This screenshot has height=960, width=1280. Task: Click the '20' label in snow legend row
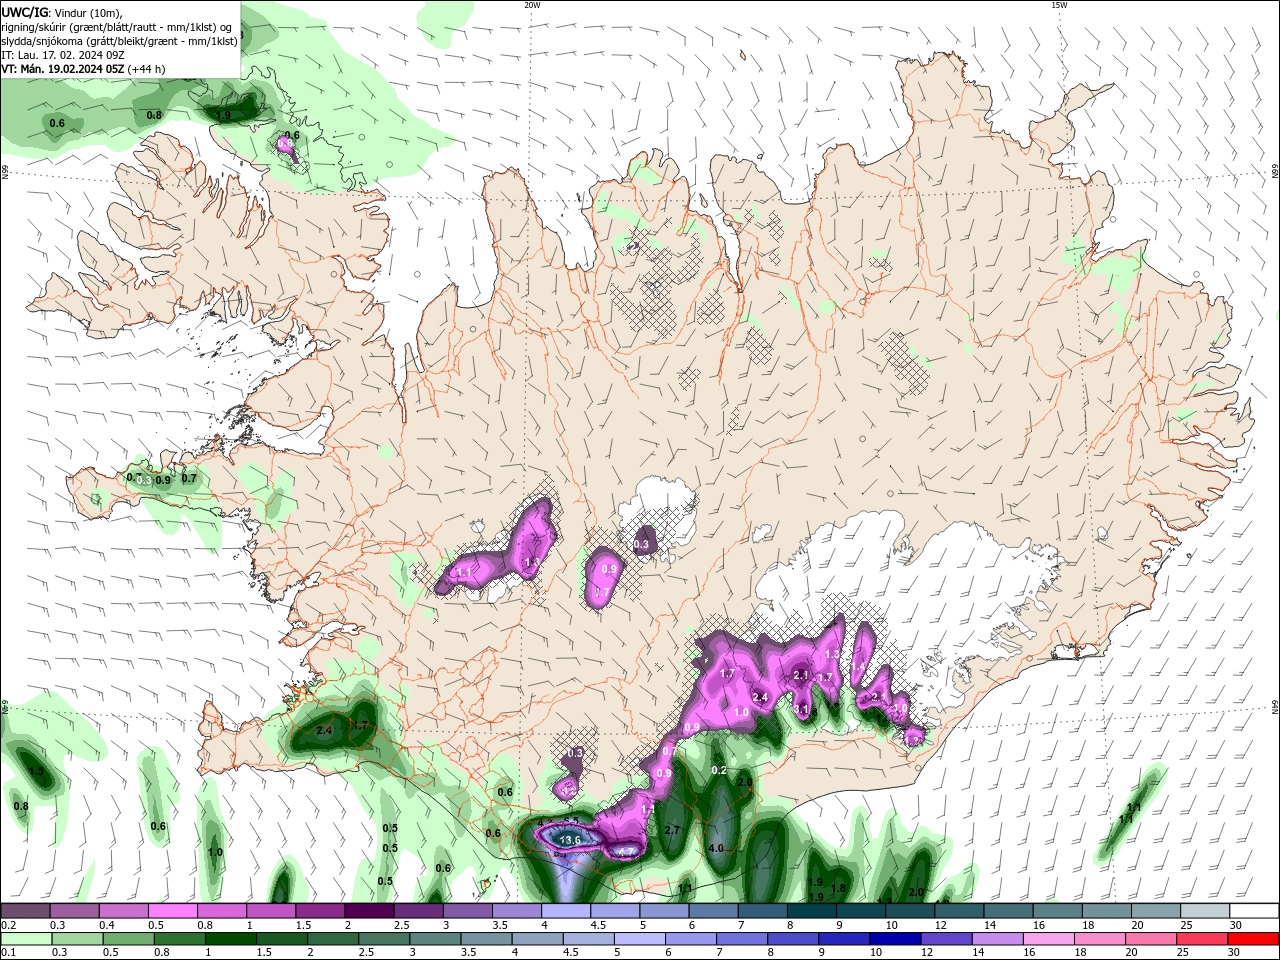(1136, 925)
